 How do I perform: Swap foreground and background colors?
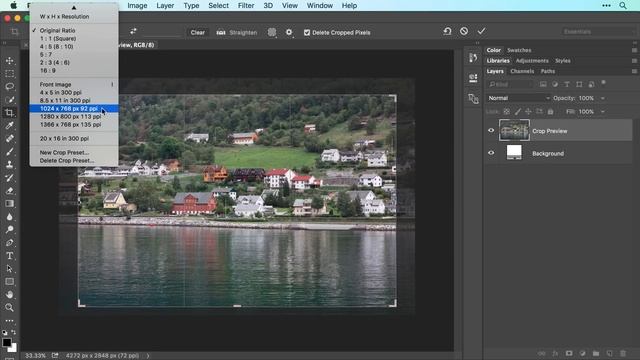[14, 332]
